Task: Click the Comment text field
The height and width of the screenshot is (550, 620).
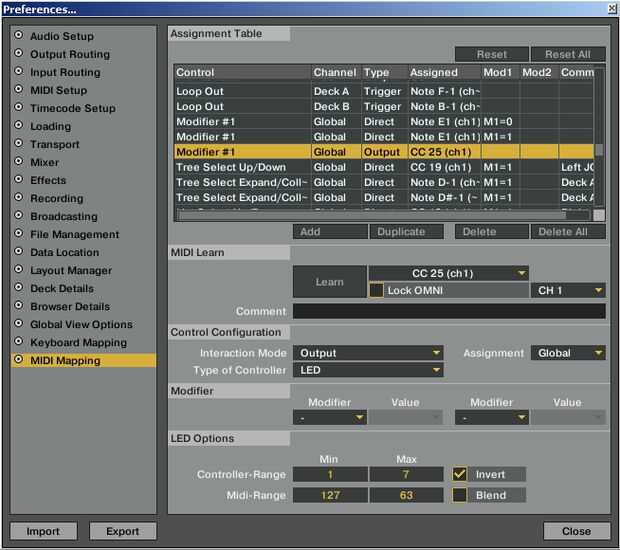Action: tap(449, 311)
